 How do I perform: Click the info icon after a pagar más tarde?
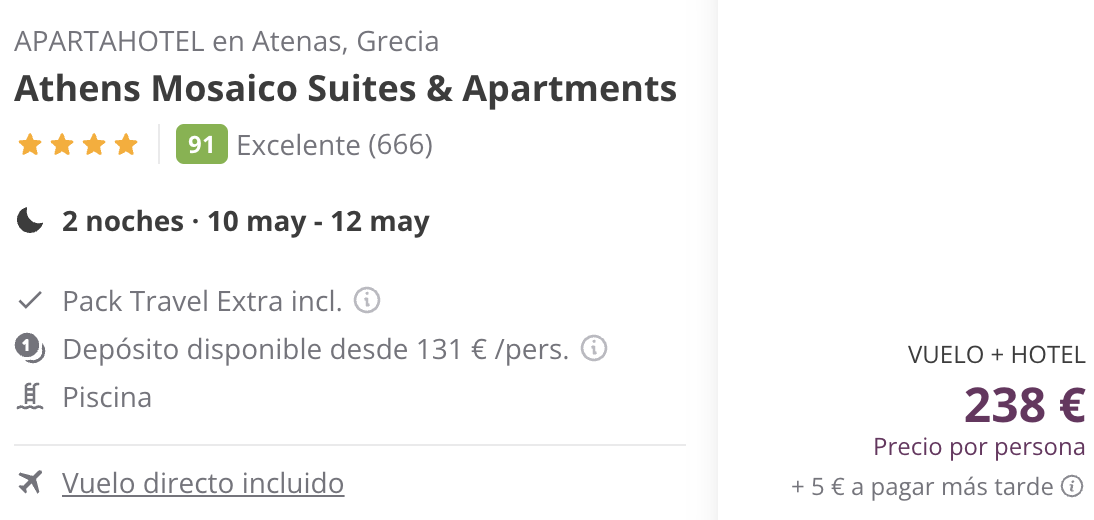[x=1072, y=486]
